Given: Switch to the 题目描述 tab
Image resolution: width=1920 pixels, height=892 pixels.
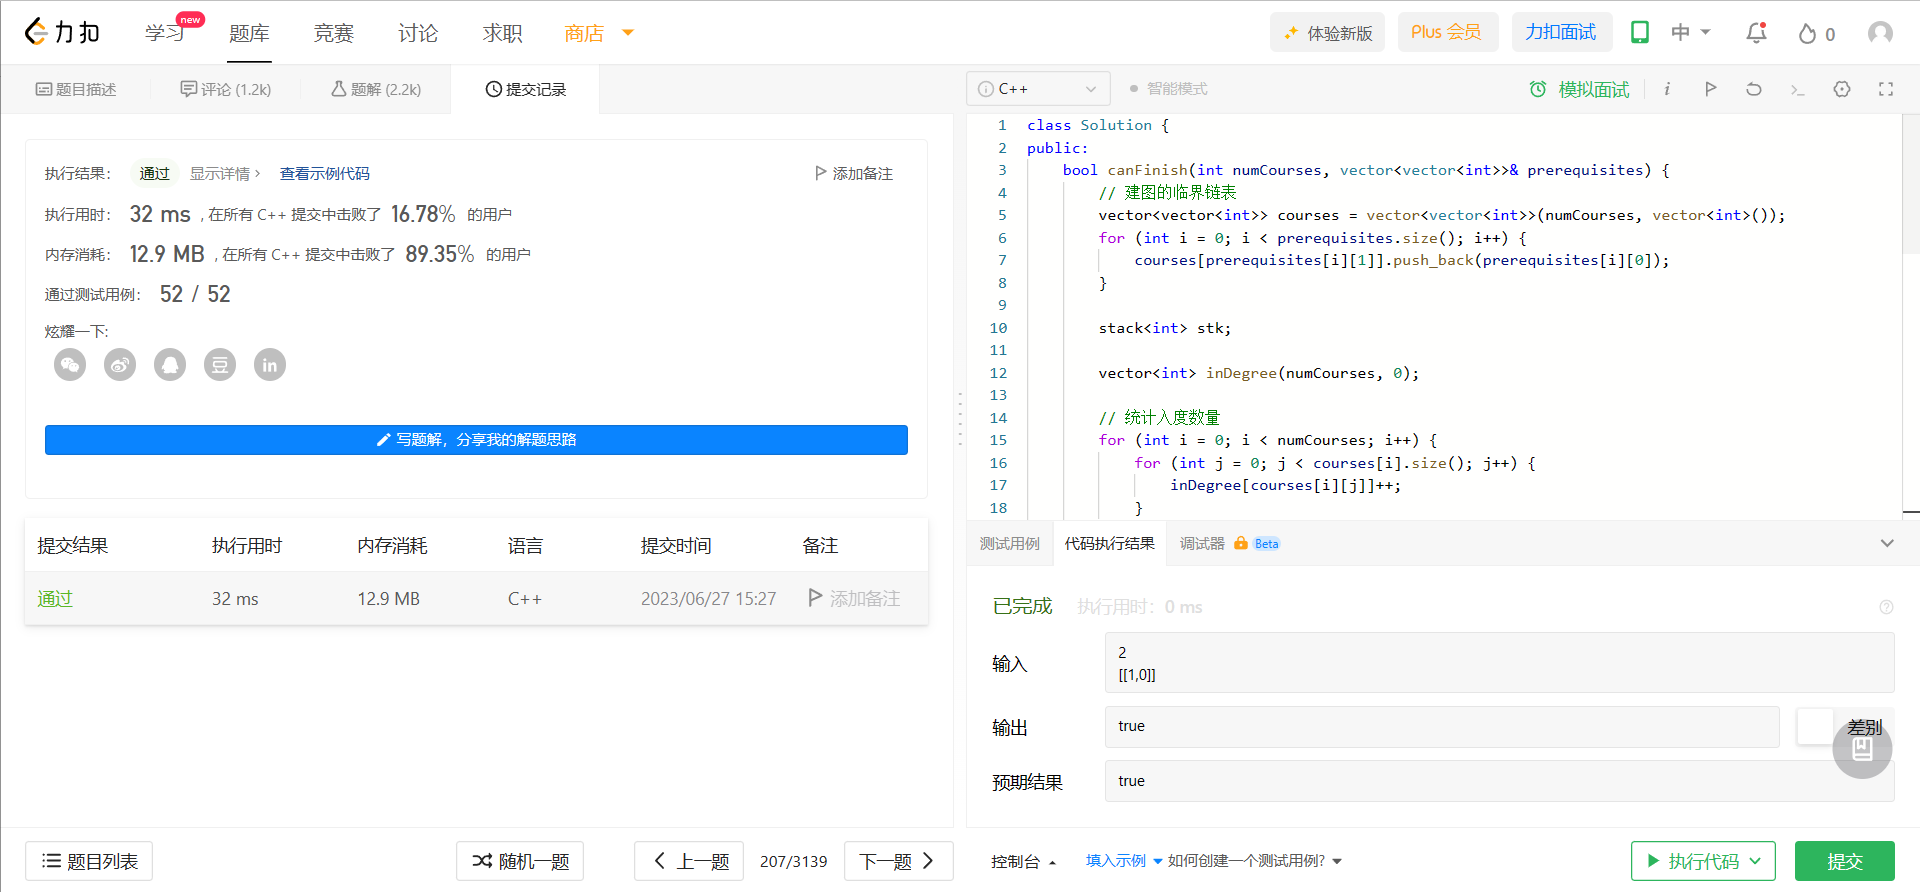Looking at the screenshot, I should point(76,89).
